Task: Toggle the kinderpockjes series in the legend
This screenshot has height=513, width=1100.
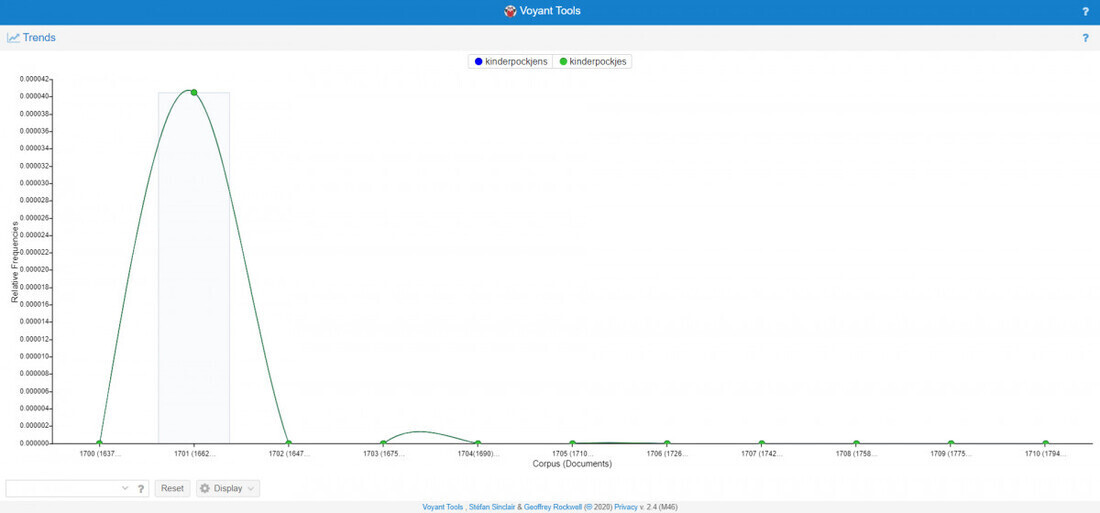Action: (x=593, y=62)
